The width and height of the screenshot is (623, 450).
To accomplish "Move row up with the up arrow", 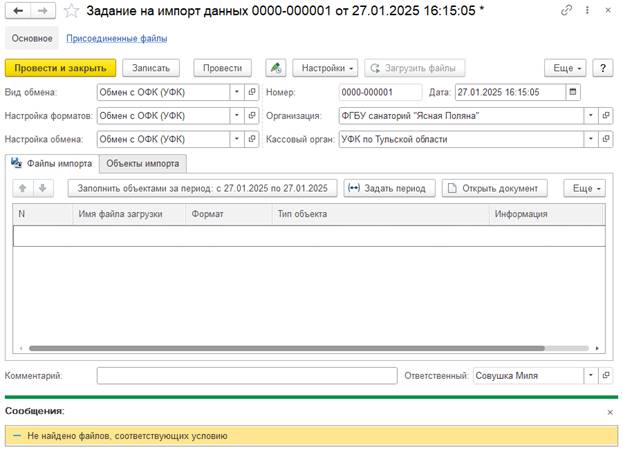I will click(x=23, y=188).
